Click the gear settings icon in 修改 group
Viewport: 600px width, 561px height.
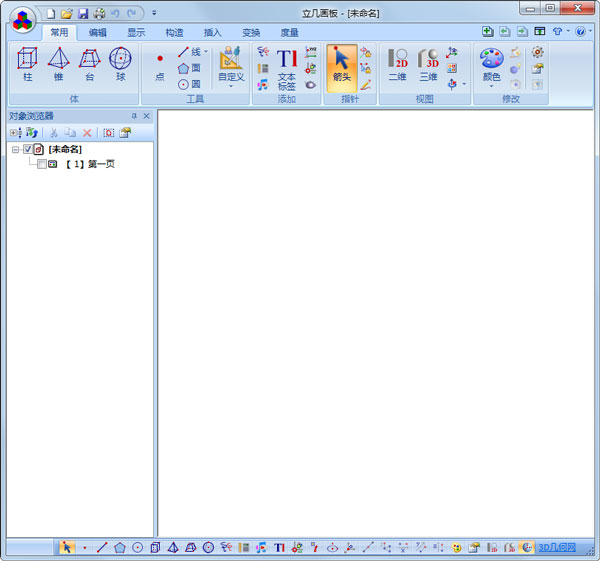pyautogui.click(x=537, y=52)
